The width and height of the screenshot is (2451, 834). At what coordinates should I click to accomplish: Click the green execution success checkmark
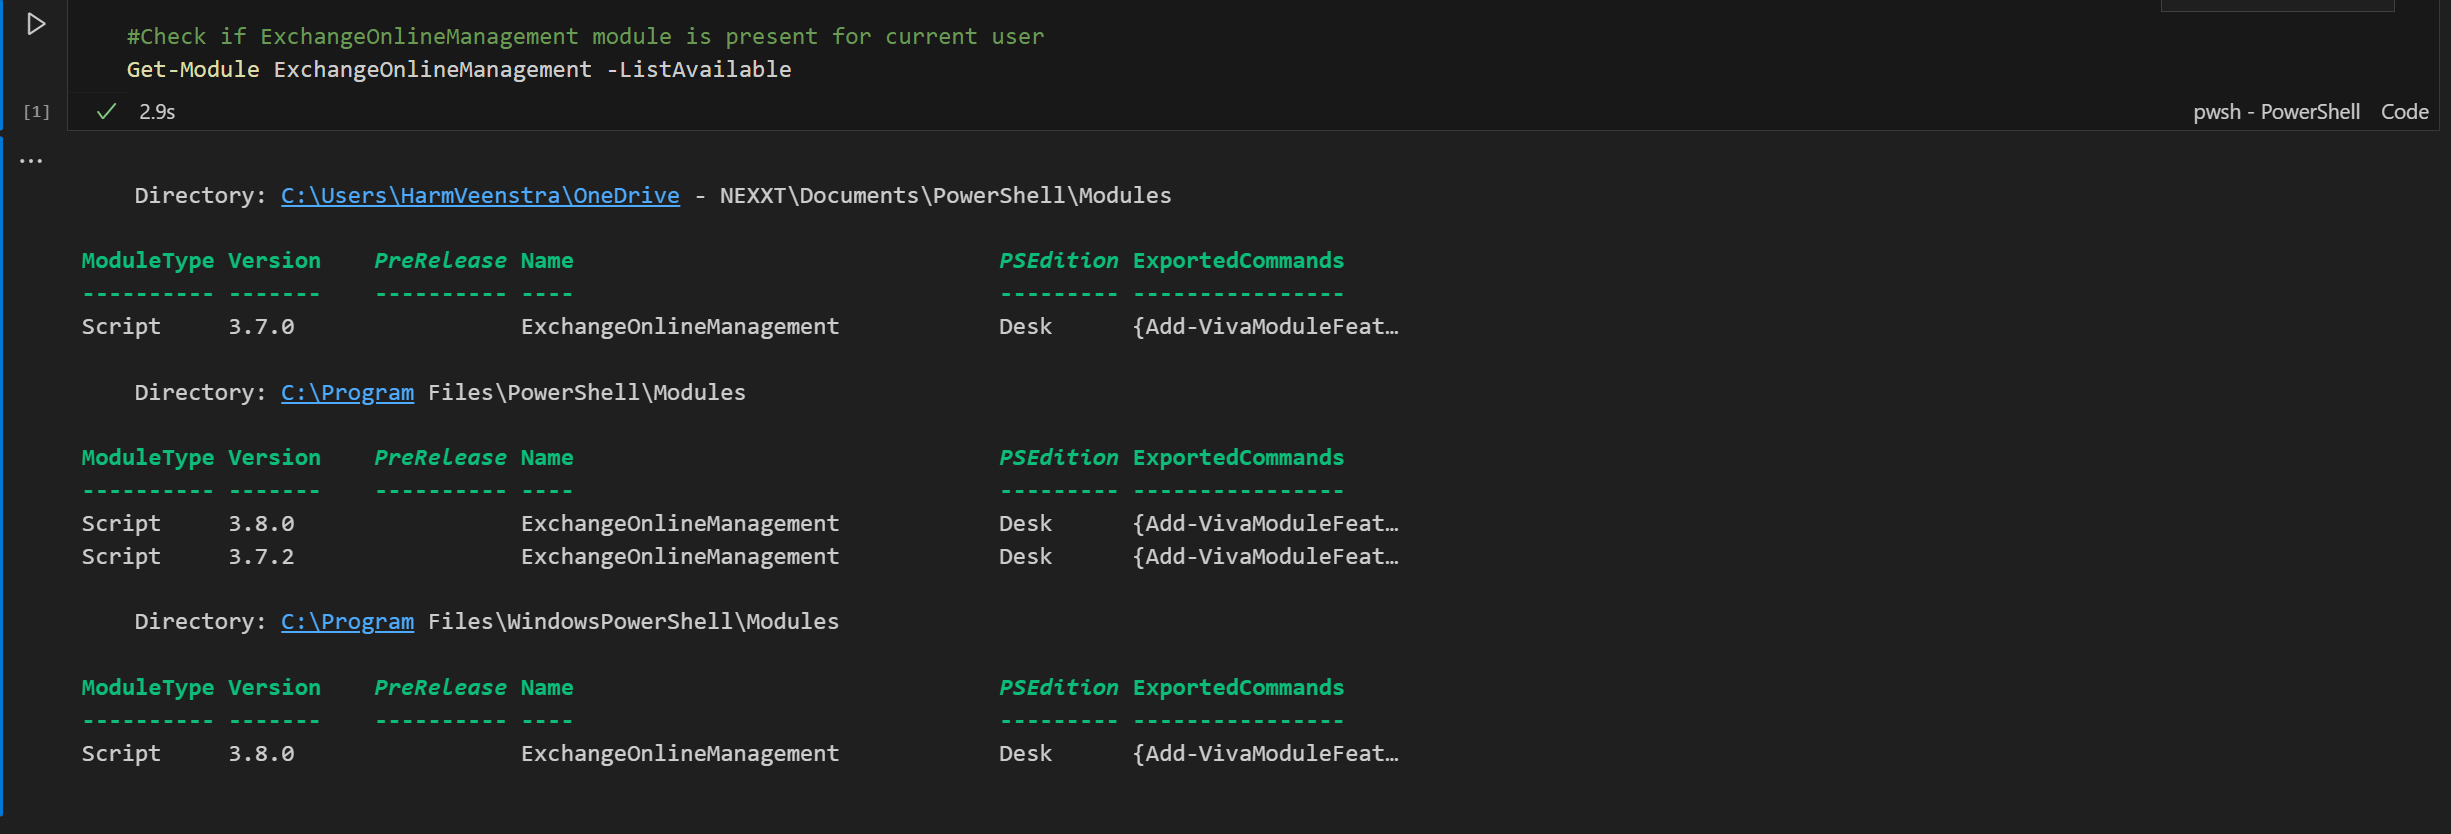106,112
